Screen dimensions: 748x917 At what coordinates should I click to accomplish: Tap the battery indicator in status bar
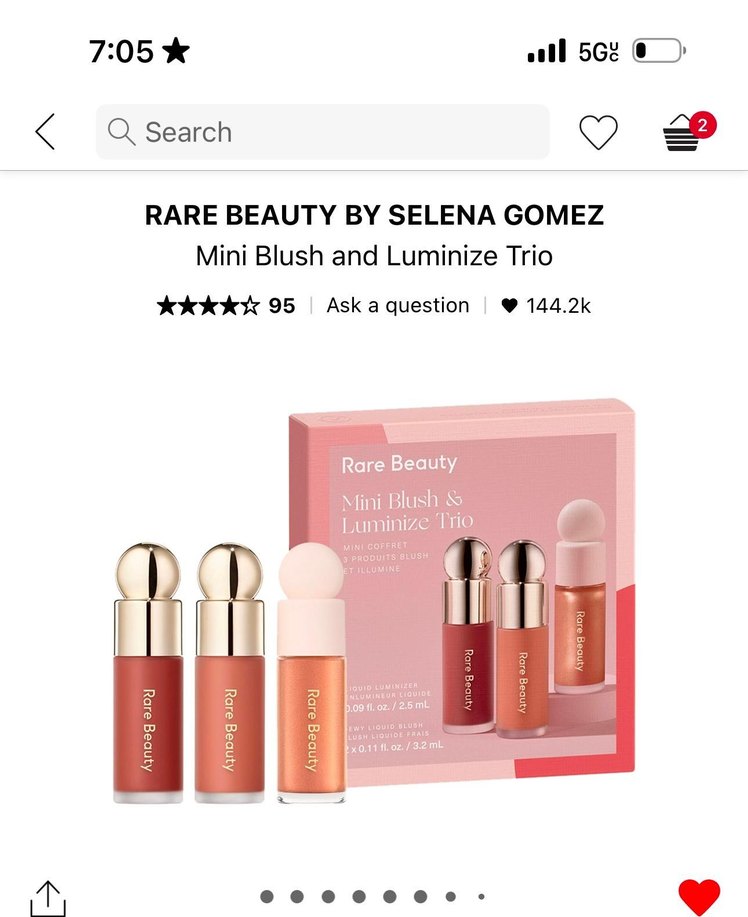coord(659,51)
